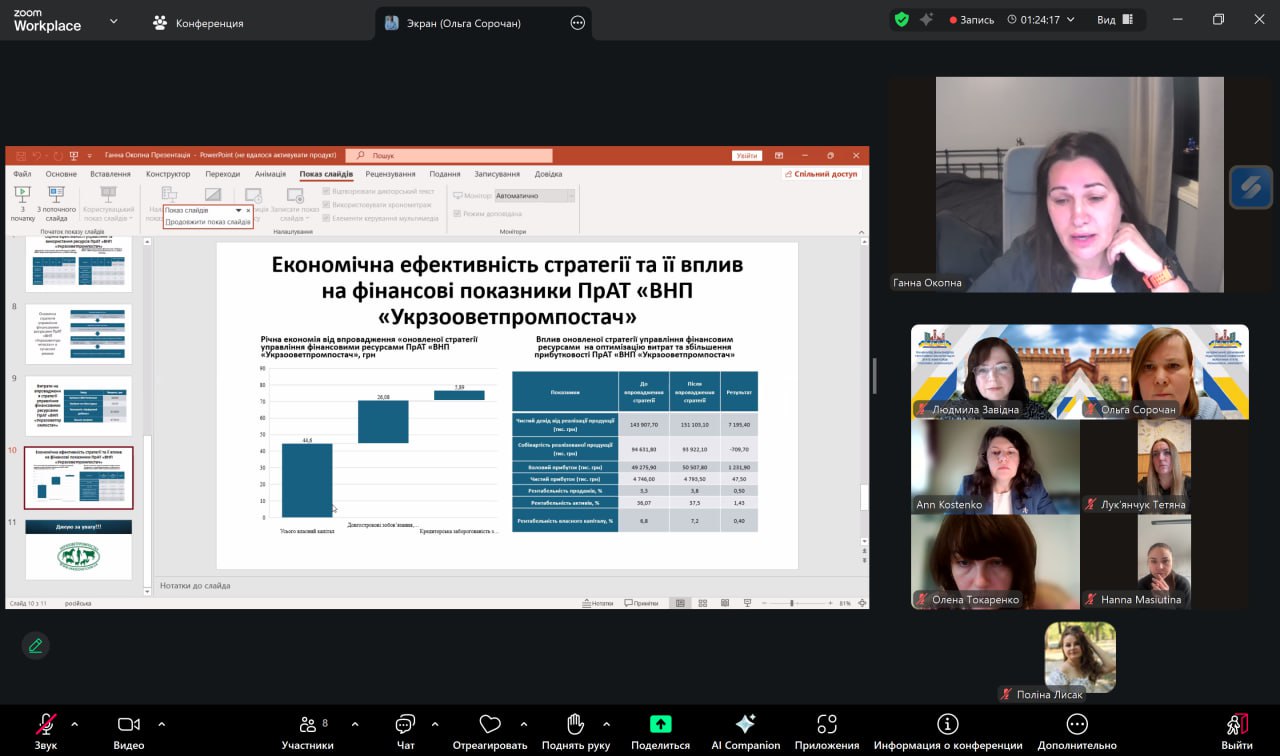Viewport: 1280px width, 756px height.
Task: Expand audio options arrow next to Звук
Action: [x=74, y=724]
